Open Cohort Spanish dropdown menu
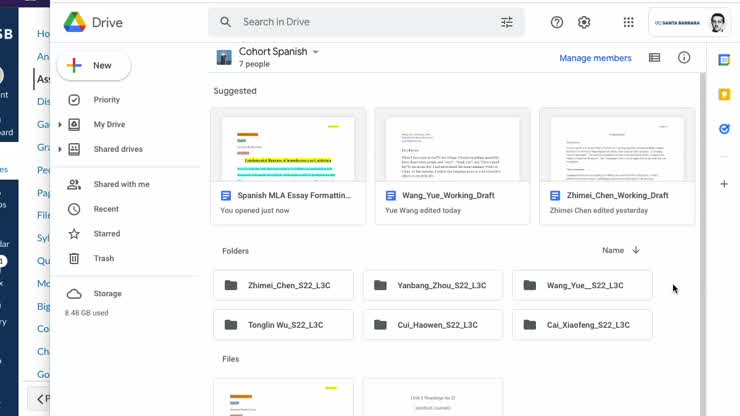Screen dimensions: 740x416 [x=316, y=52]
